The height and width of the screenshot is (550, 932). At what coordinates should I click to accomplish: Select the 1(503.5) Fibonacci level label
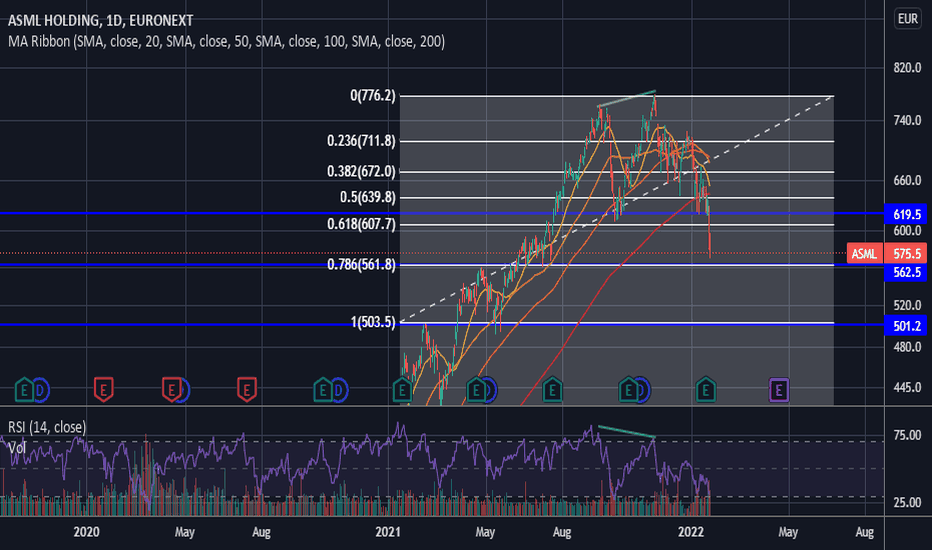pyautogui.click(x=373, y=322)
